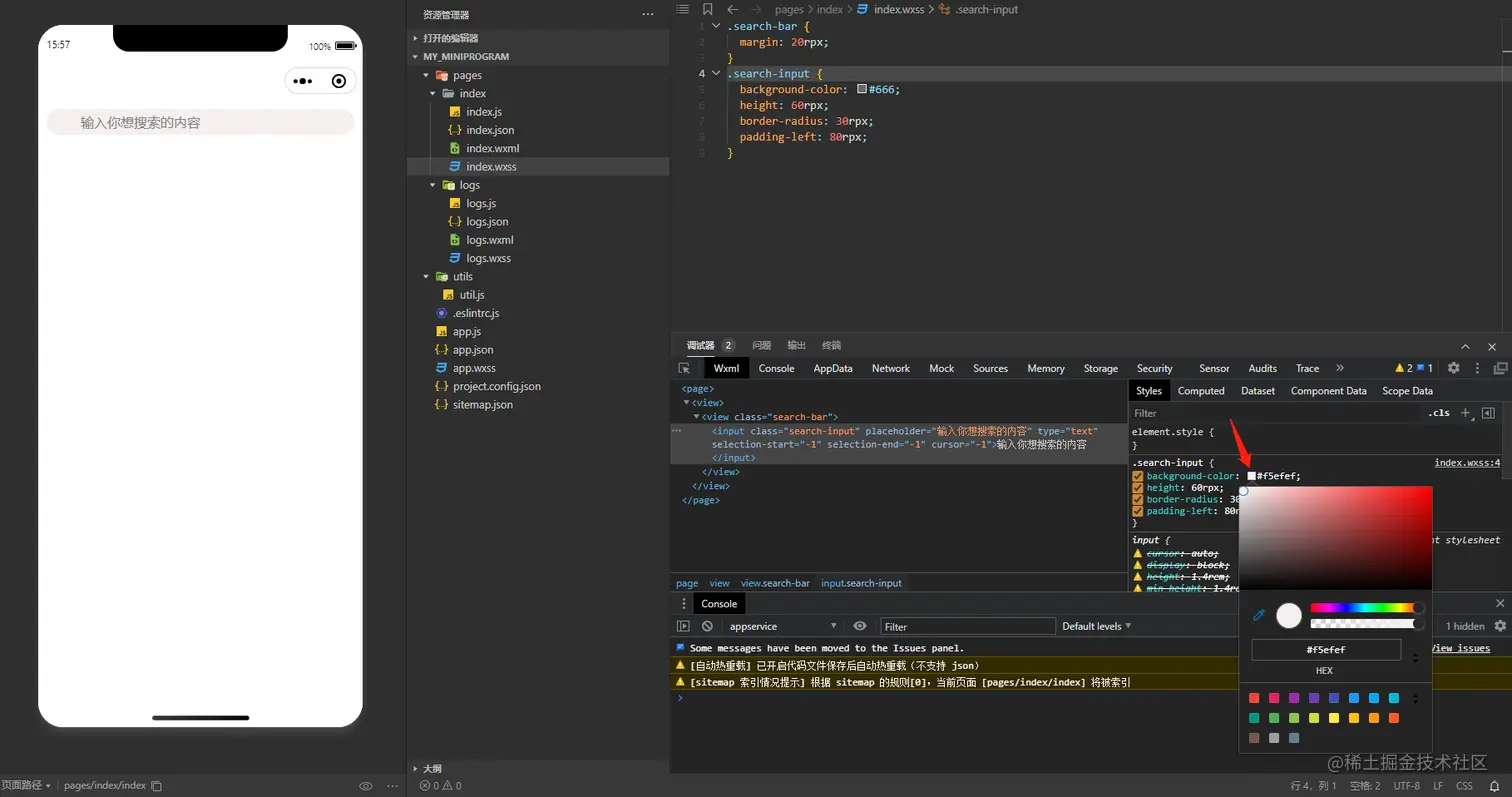The height and width of the screenshot is (797, 1512).
Task: Click the hue slider in color picker
Action: pyautogui.click(x=1366, y=608)
